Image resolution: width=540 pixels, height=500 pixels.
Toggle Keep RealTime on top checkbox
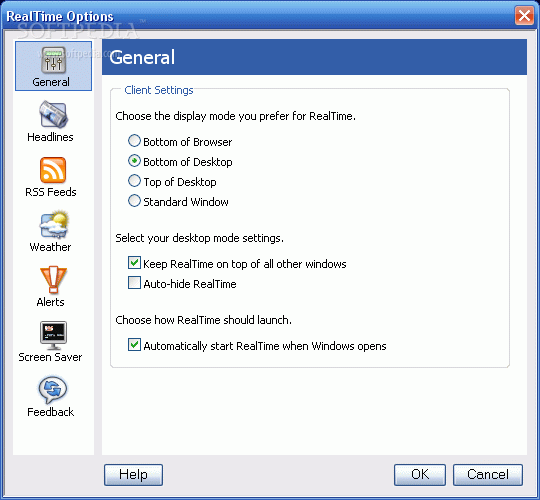click(x=134, y=263)
